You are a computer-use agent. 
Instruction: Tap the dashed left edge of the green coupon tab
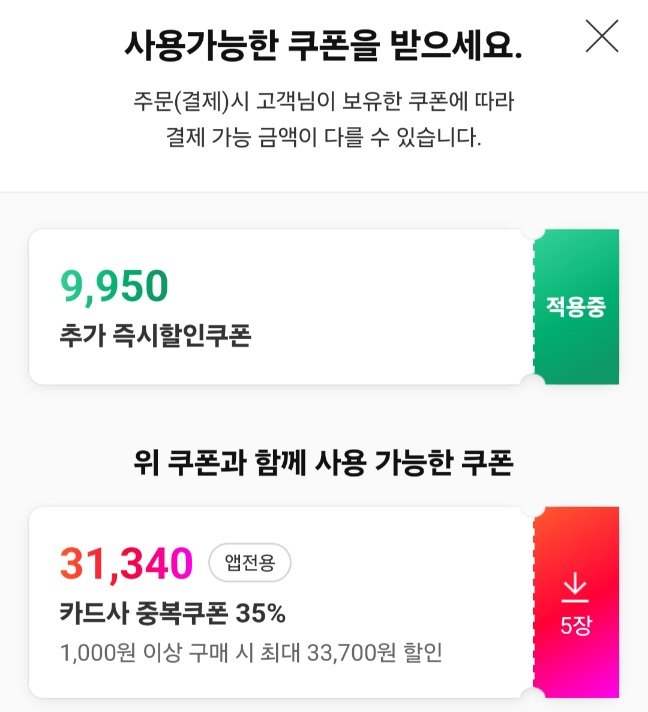[x=537, y=306]
